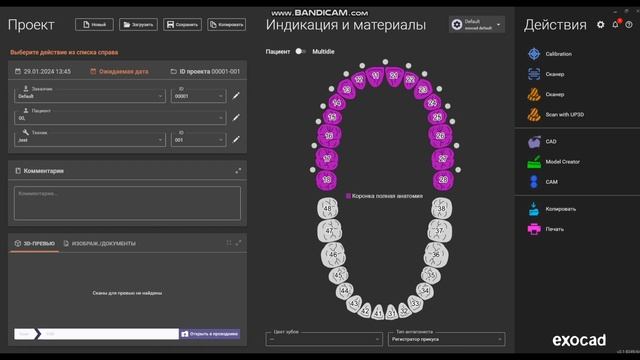Click connector dot between teeth 23 and 24
The width and height of the screenshot is (640, 360).
439,89
